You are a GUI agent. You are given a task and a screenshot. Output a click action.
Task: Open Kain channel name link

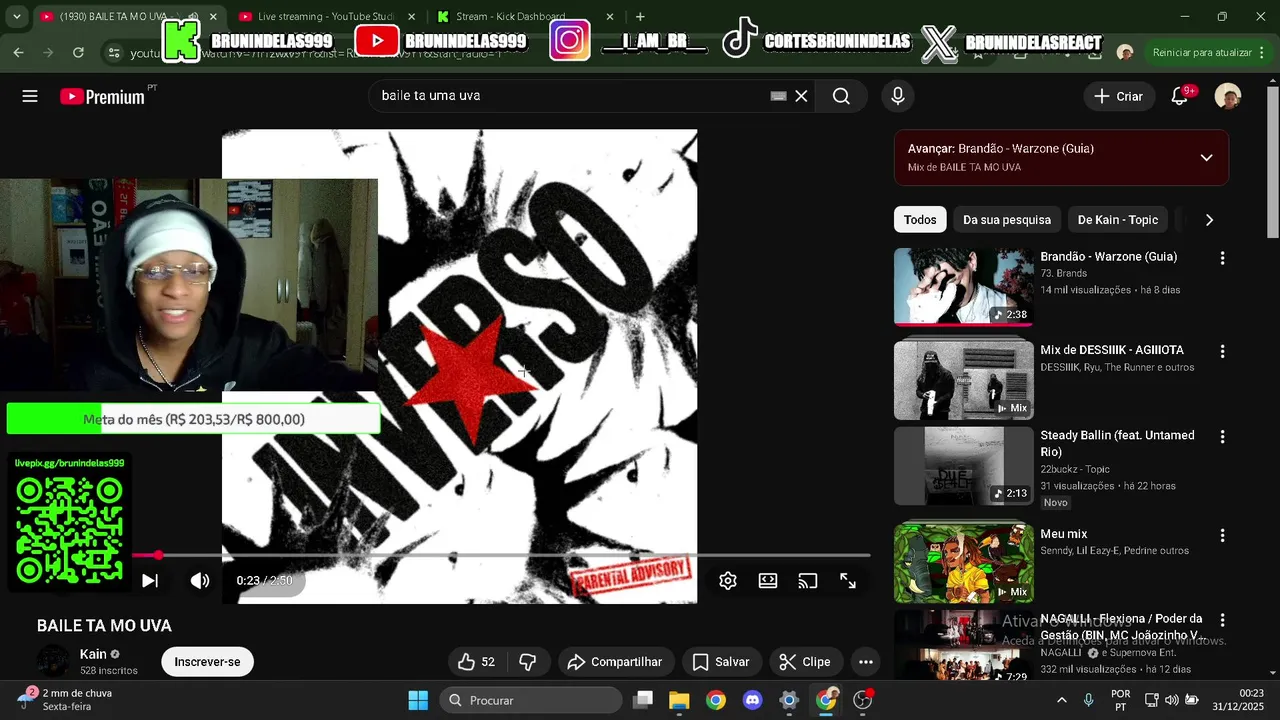point(93,654)
